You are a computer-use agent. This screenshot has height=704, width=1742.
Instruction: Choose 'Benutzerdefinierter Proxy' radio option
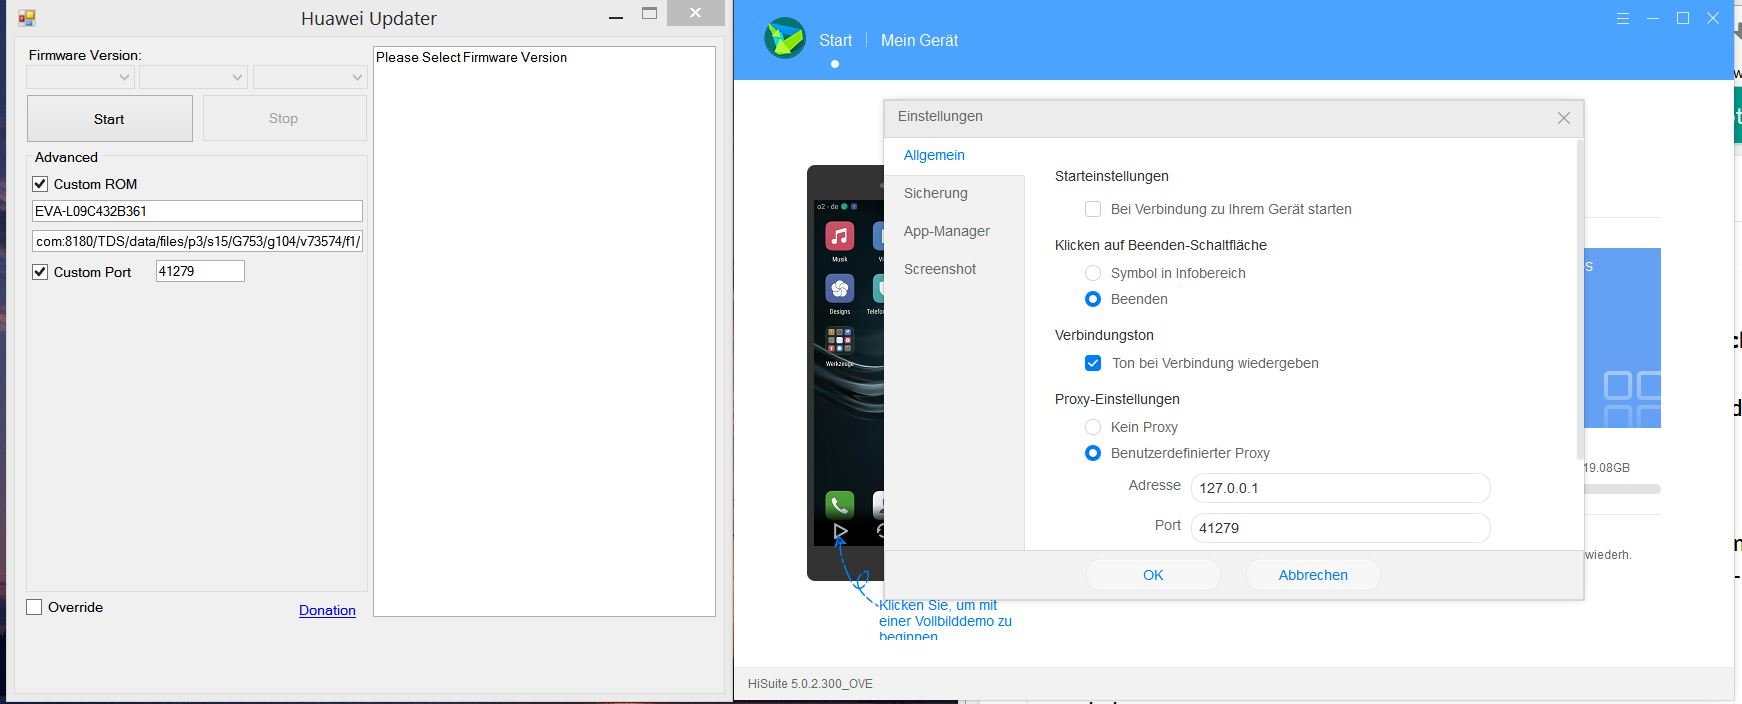point(1093,453)
